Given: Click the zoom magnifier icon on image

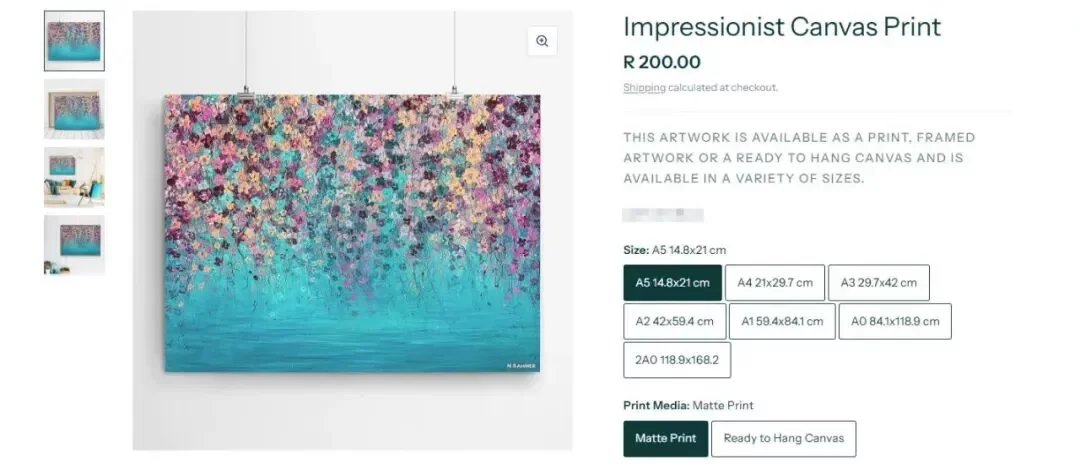Looking at the screenshot, I should (542, 41).
